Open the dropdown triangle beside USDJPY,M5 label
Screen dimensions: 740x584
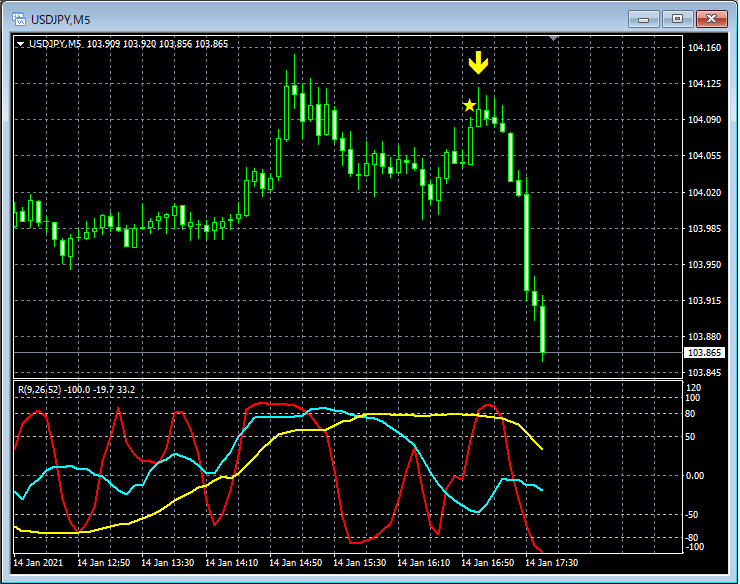pyautogui.click(x=21, y=44)
